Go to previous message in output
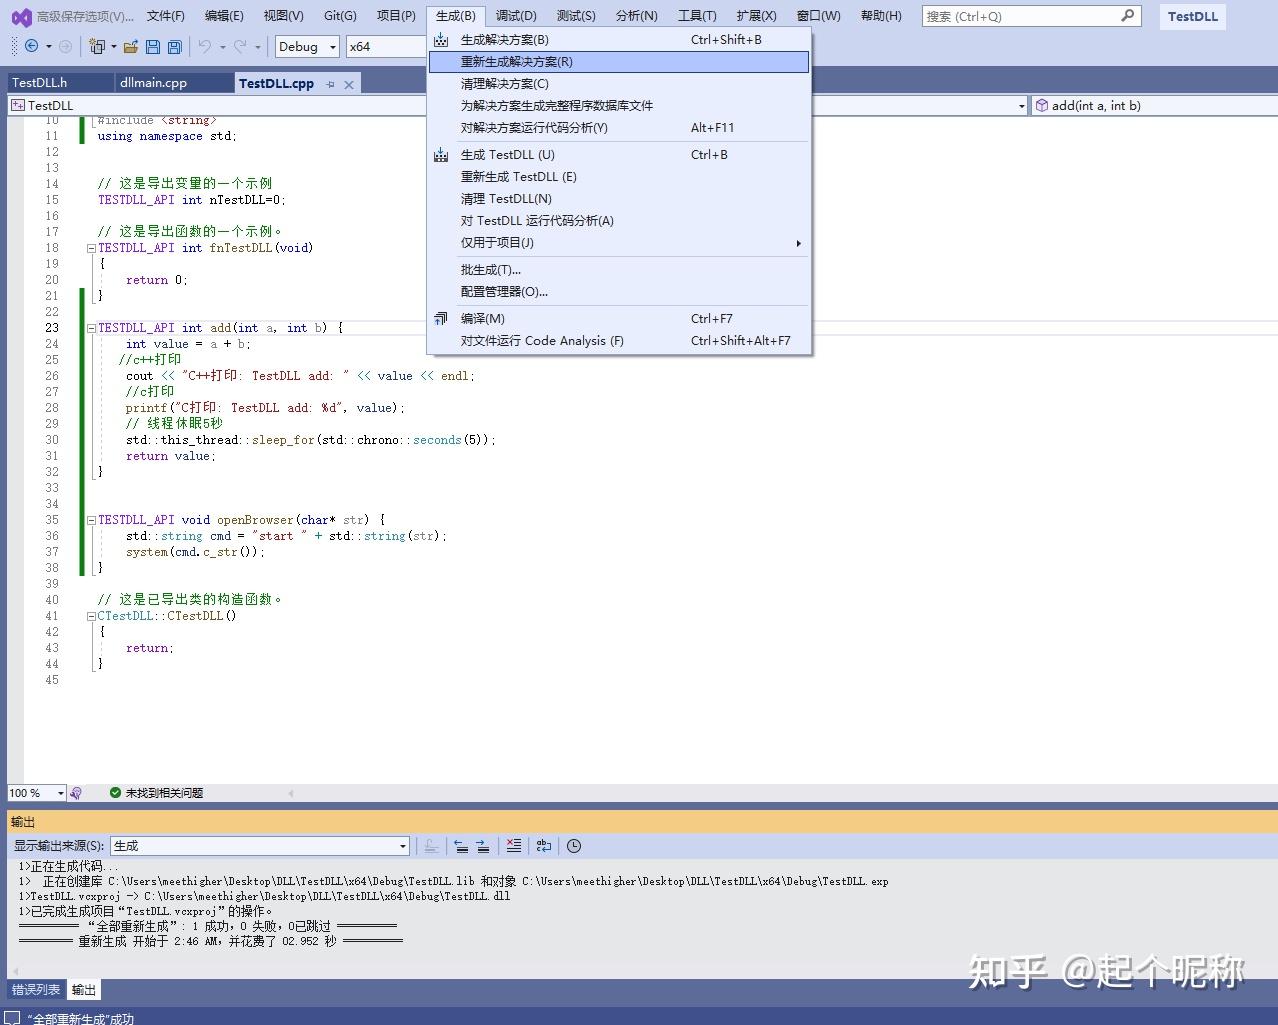Image resolution: width=1278 pixels, height=1025 pixels. [x=461, y=846]
